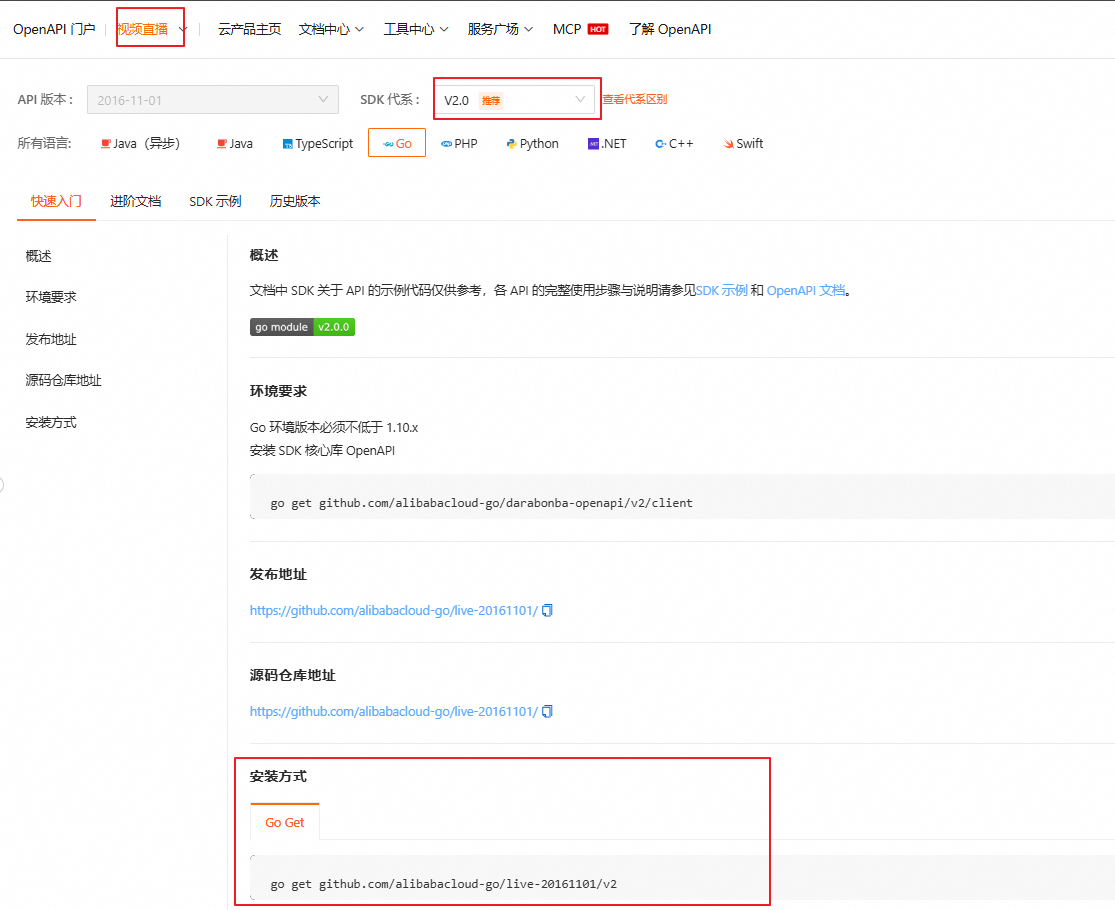Click the 安装 SDK 核心库 OpenAPI text
The image size is (1115, 910).
pos(322,450)
